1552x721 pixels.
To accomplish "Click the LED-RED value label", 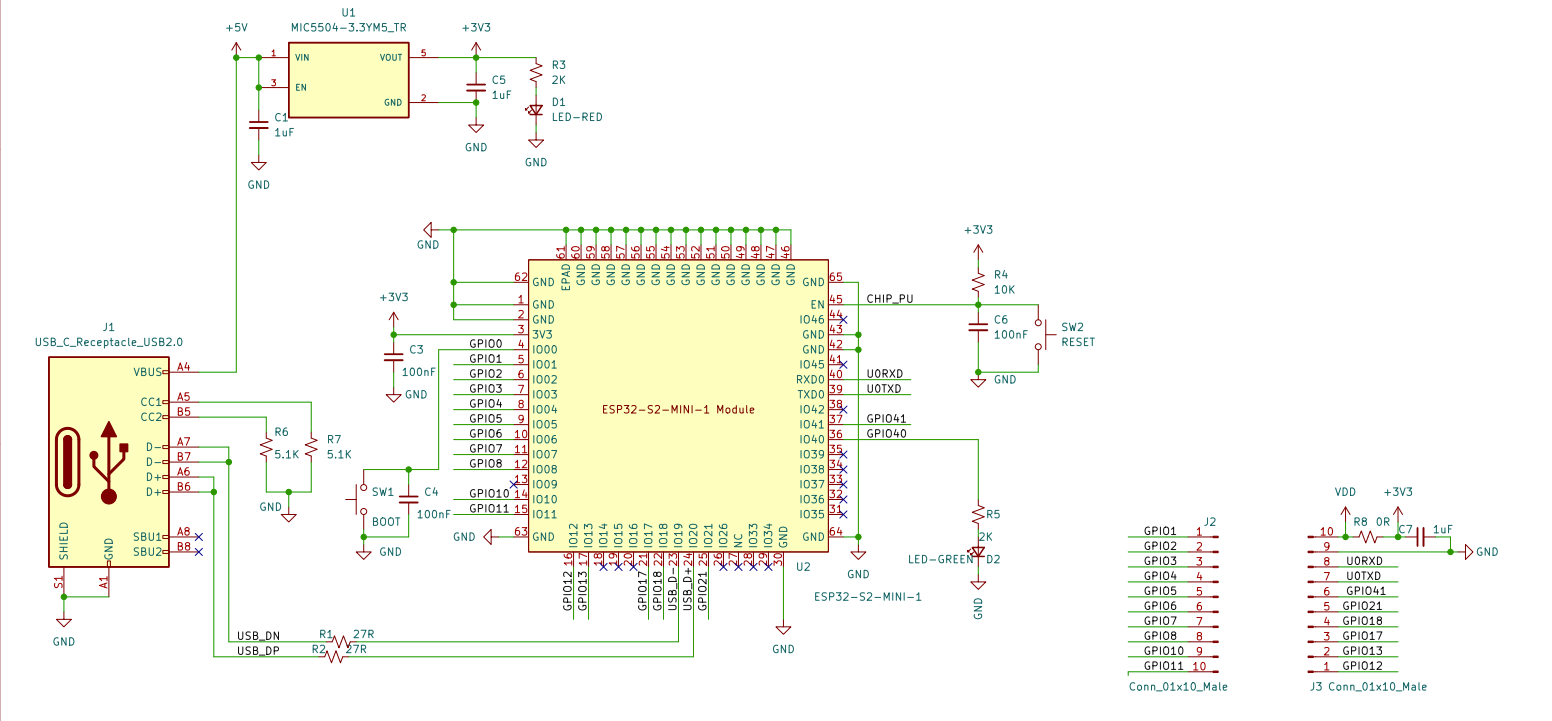I will tap(578, 117).
